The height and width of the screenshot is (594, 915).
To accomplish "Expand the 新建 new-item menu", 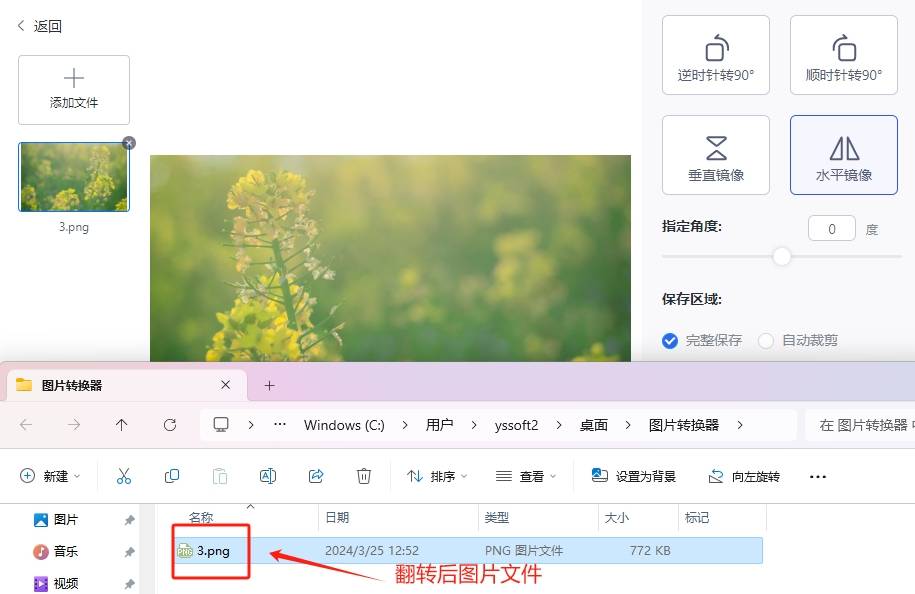I will (50, 476).
